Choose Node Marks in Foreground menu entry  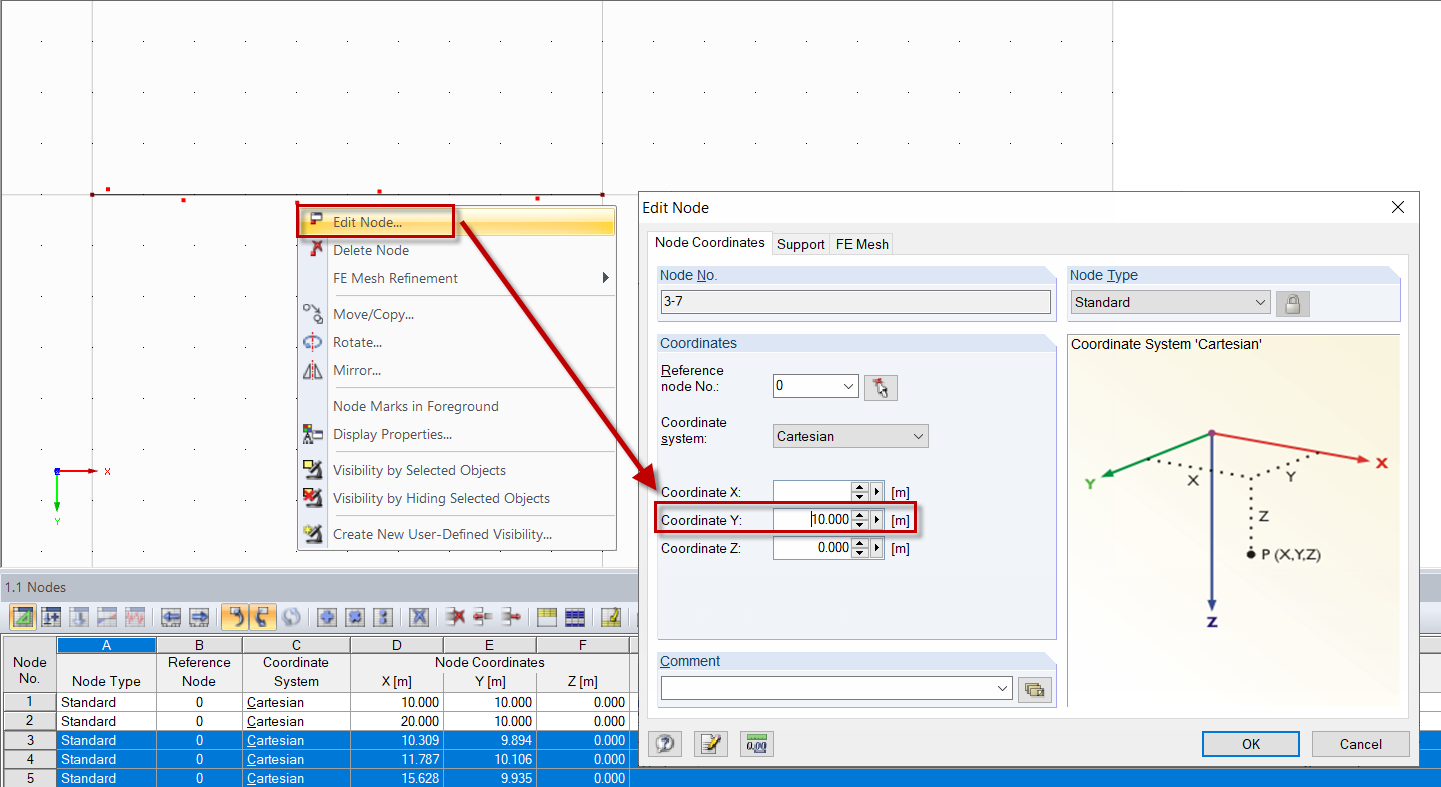[457, 406]
